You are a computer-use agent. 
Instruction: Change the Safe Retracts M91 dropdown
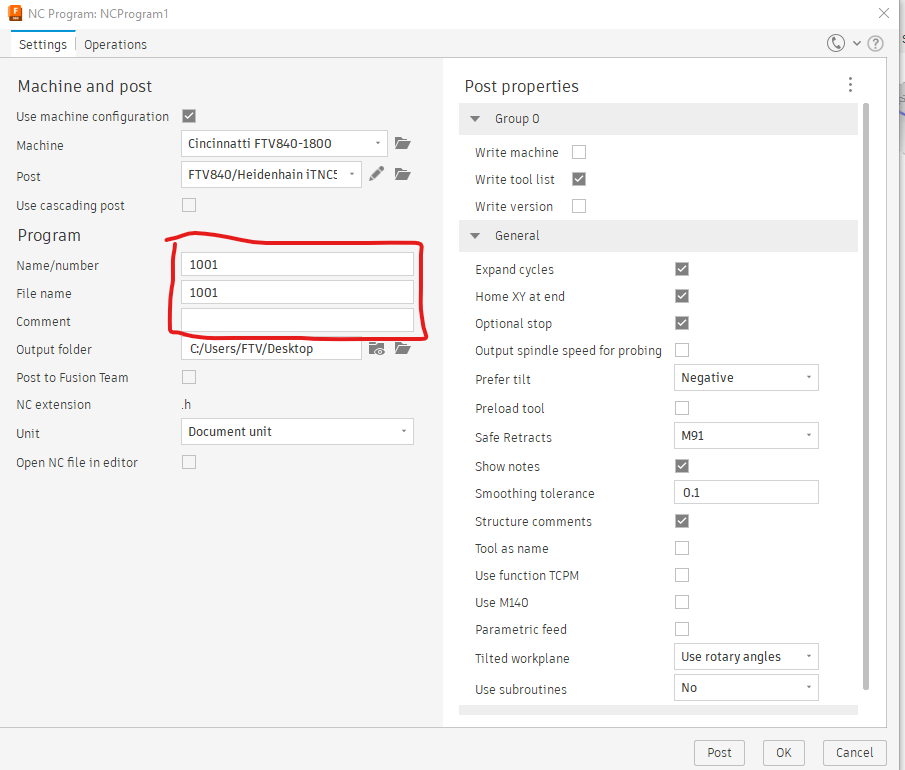pyautogui.click(x=746, y=435)
